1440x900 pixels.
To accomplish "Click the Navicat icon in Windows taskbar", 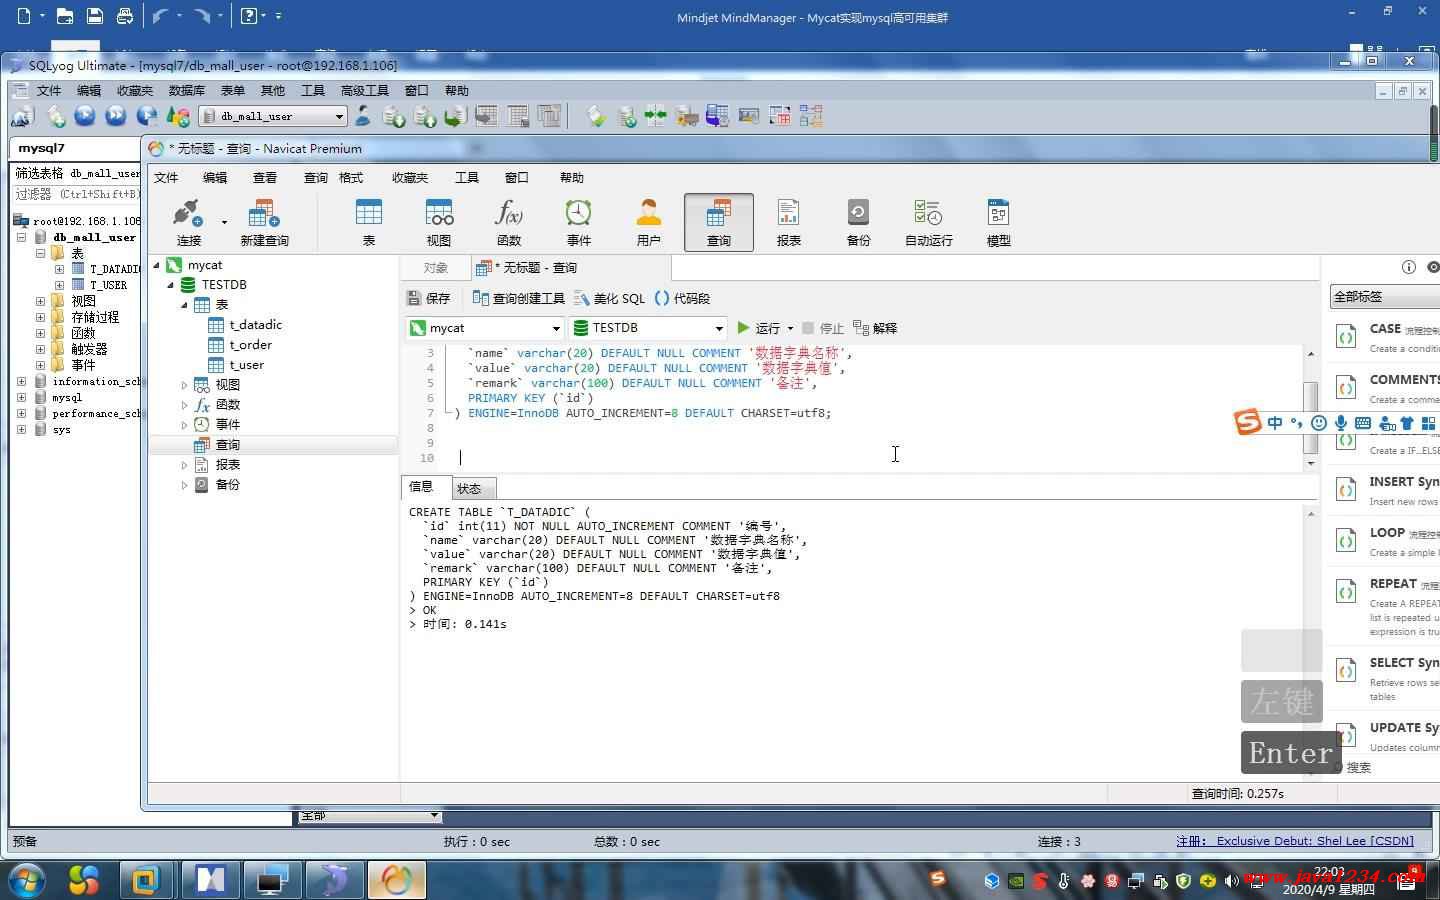I will 396,879.
